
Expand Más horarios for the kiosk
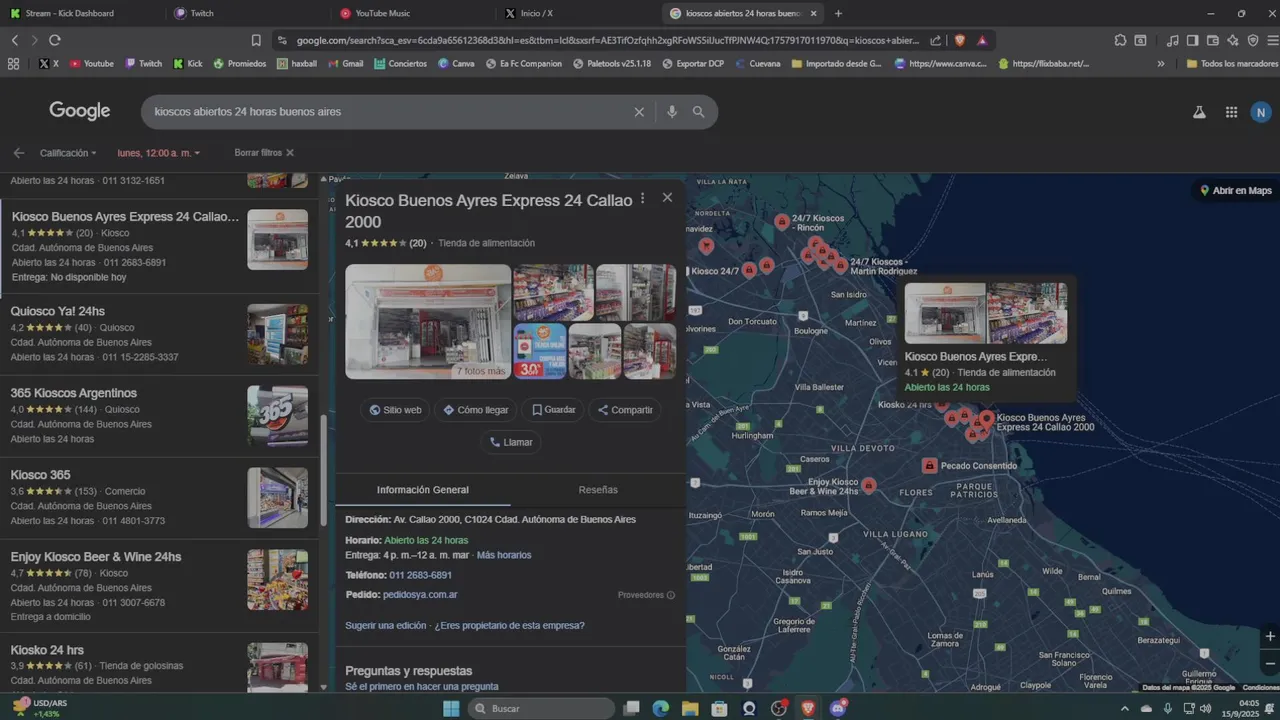(x=504, y=555)
